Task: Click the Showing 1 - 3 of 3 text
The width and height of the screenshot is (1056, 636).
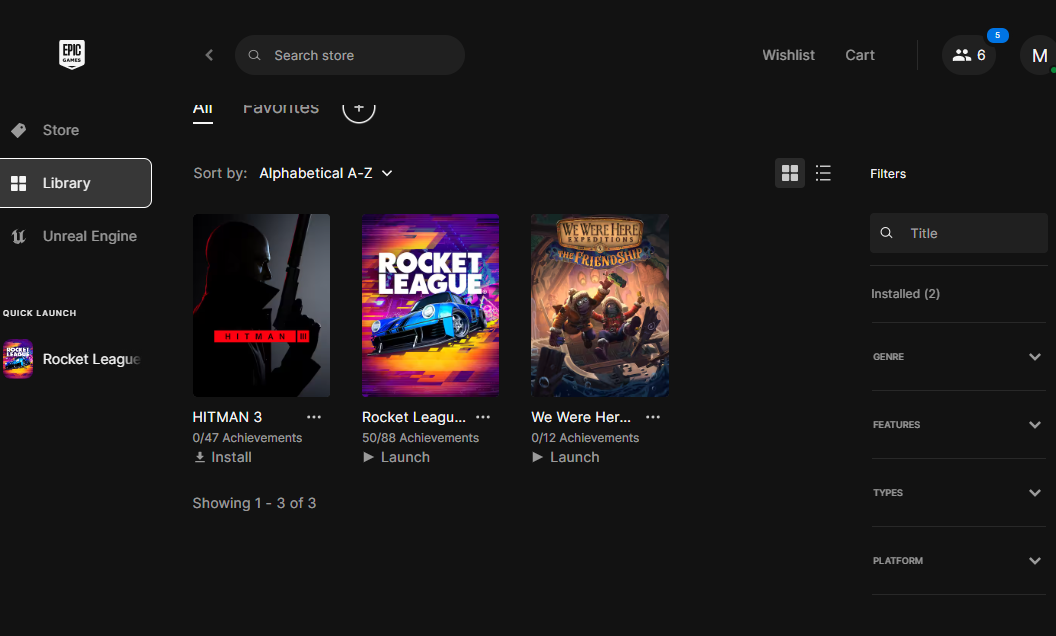Action: click(x=254, y=503)
